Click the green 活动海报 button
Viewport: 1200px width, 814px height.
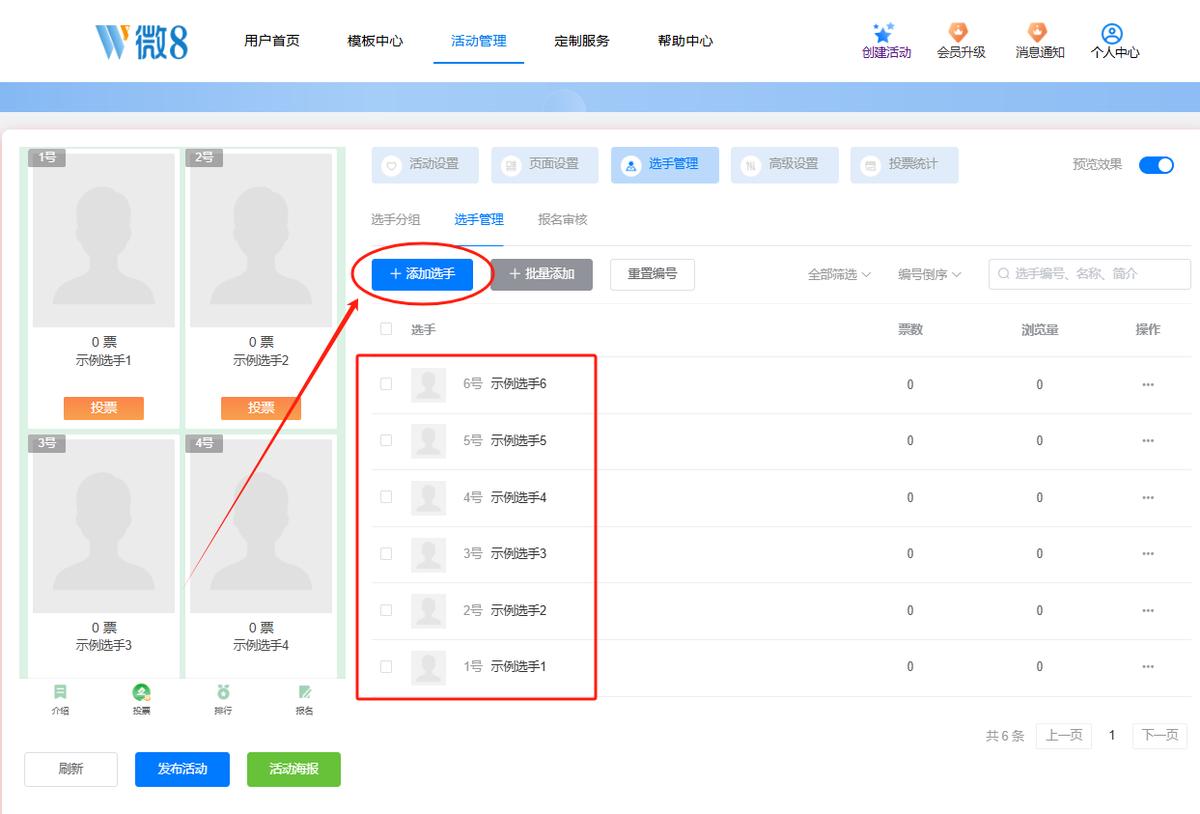pos(294,769)
